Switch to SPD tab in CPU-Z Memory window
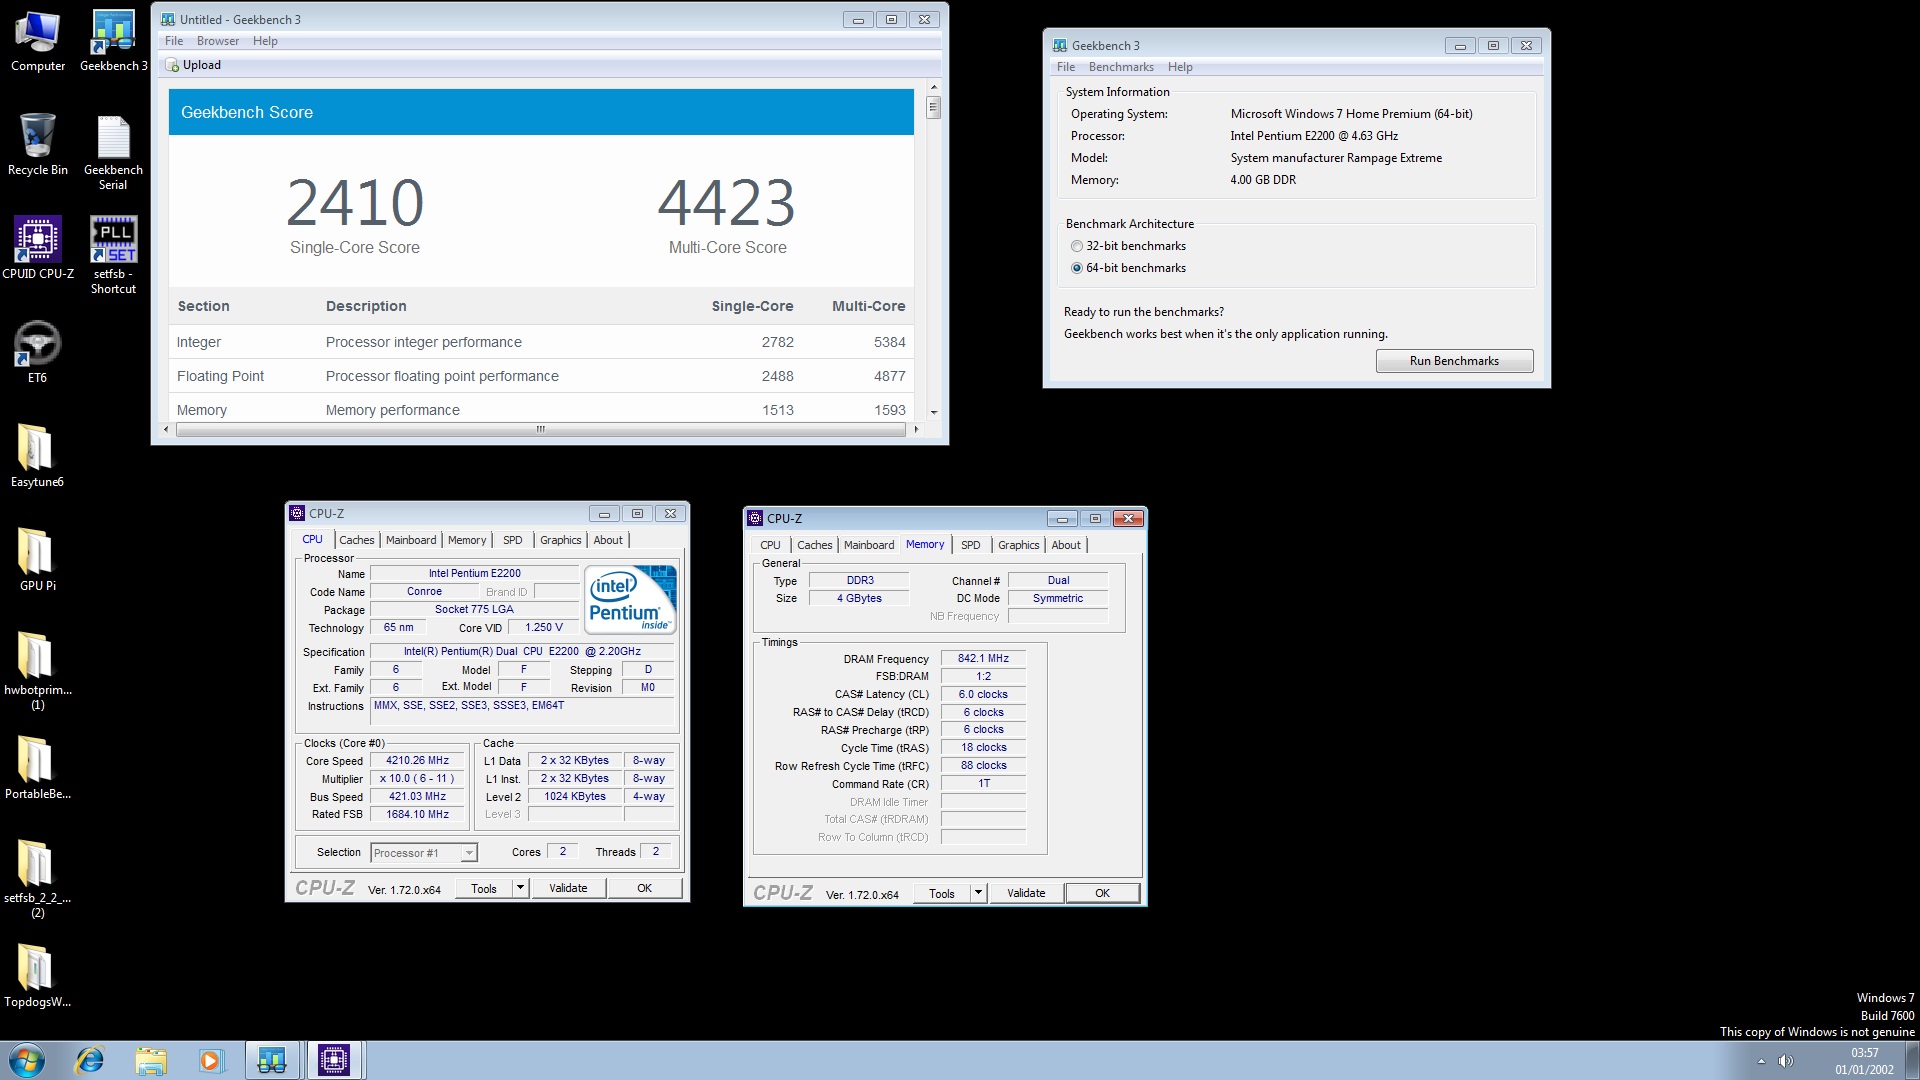 coord(971,545)
